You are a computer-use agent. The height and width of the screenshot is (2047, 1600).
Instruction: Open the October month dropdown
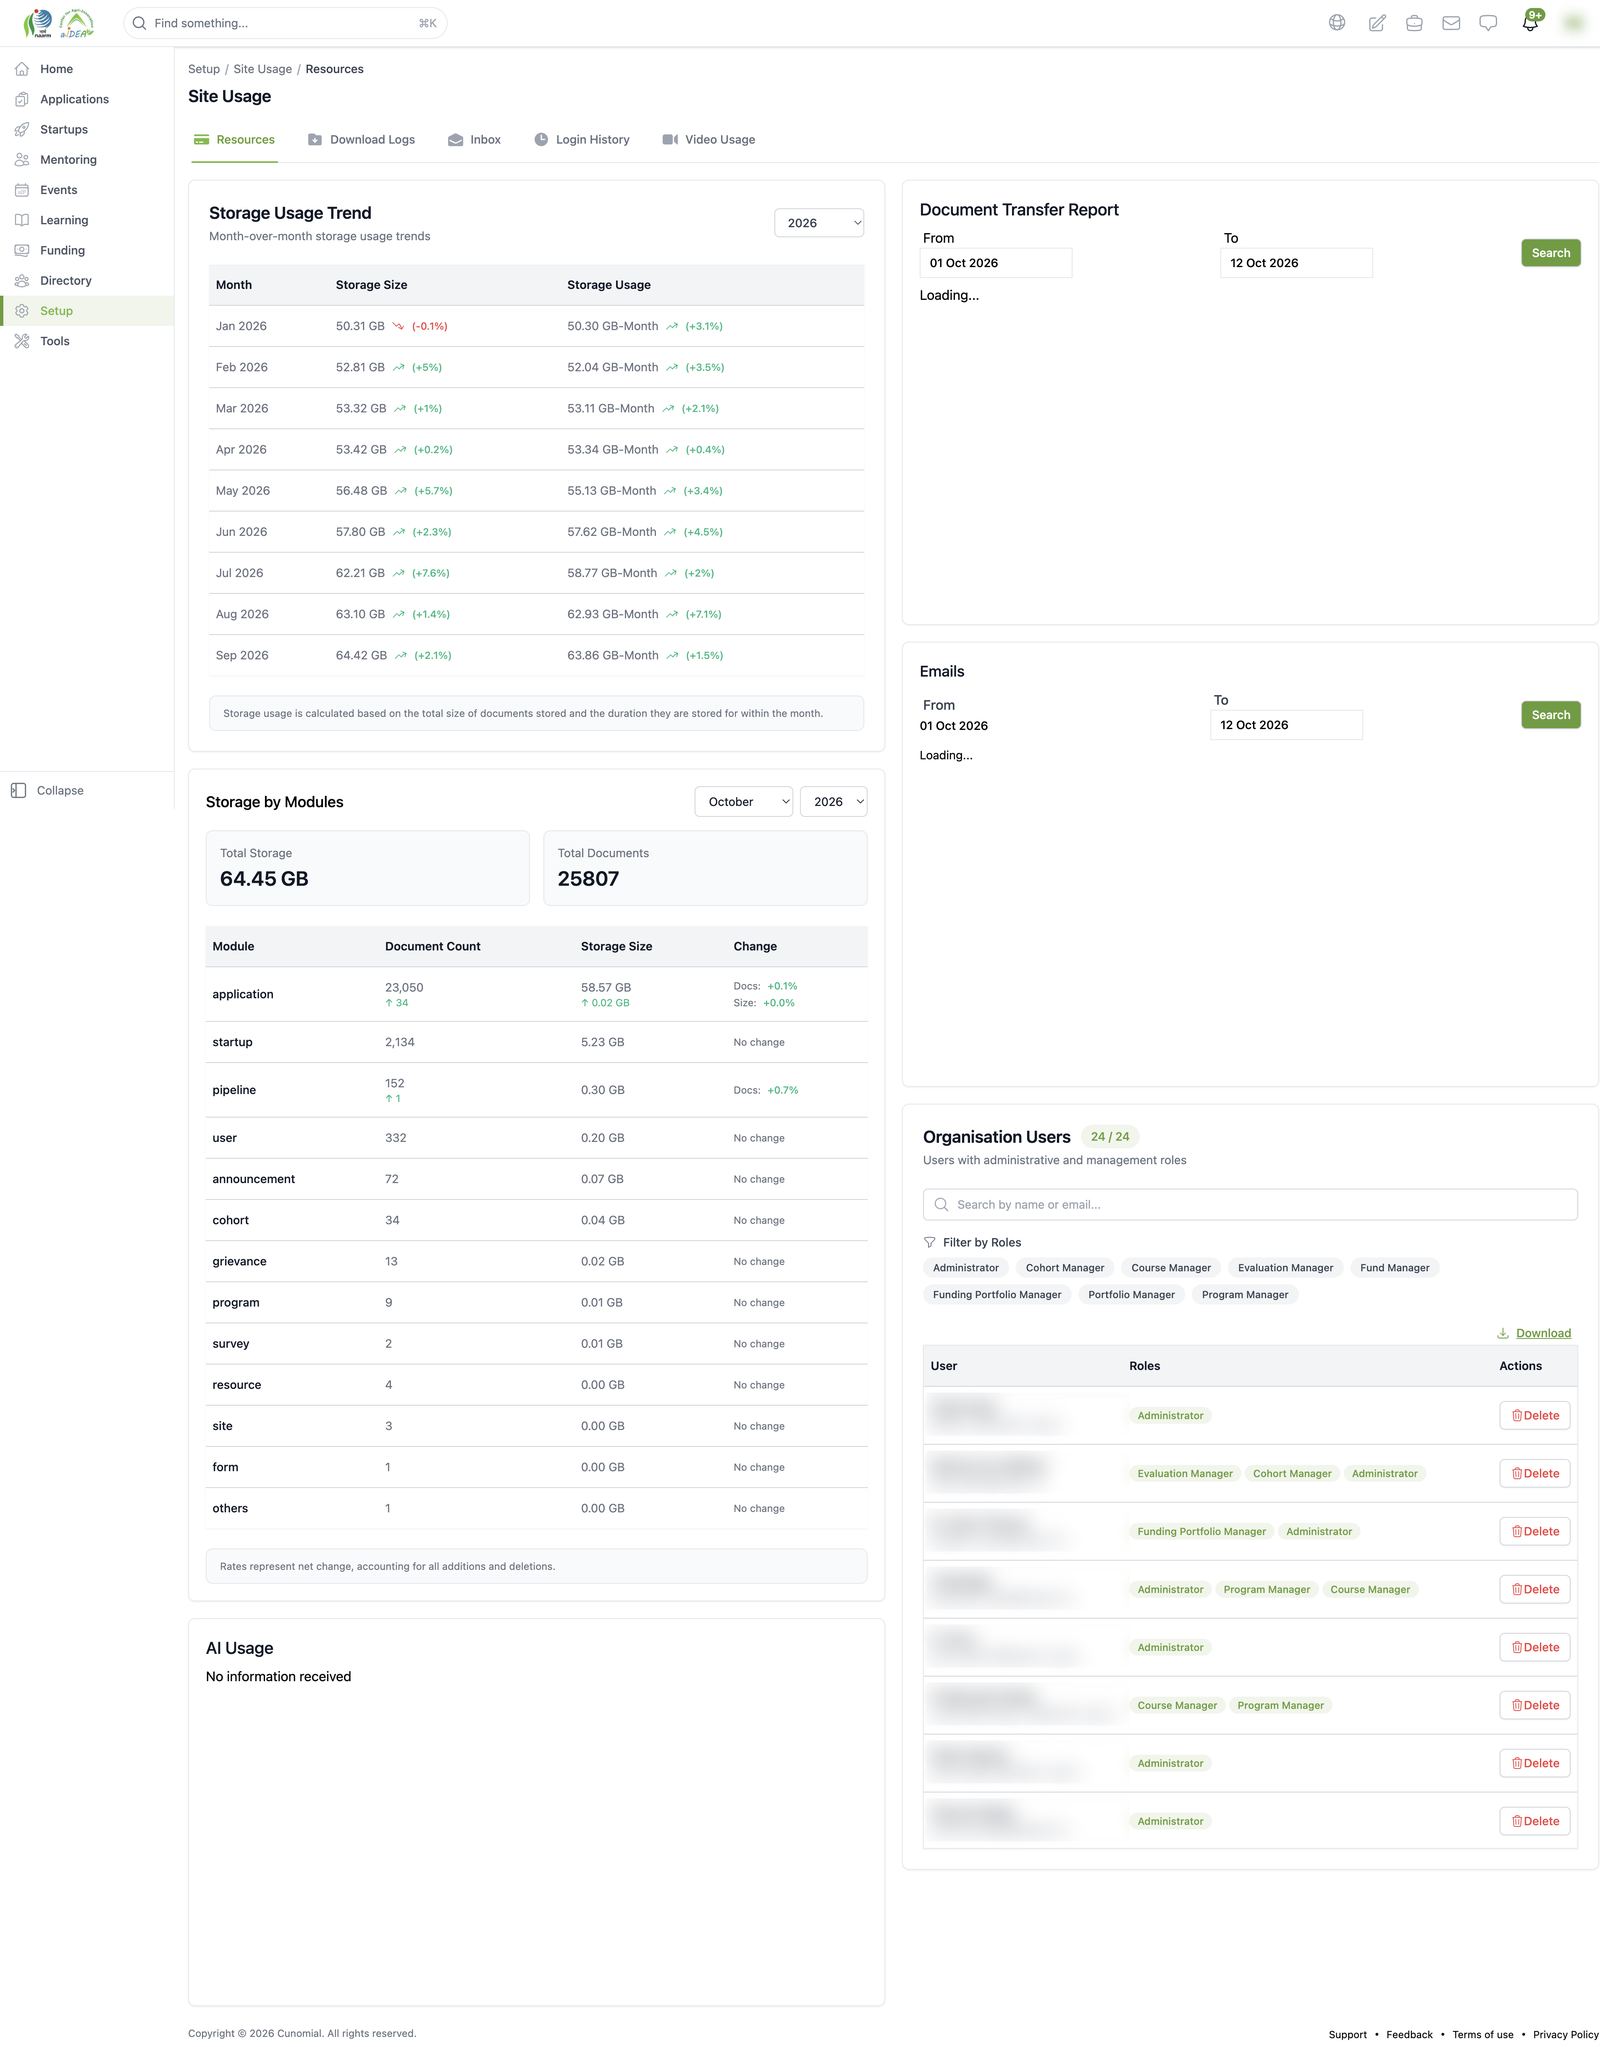[x=744, y=802]
